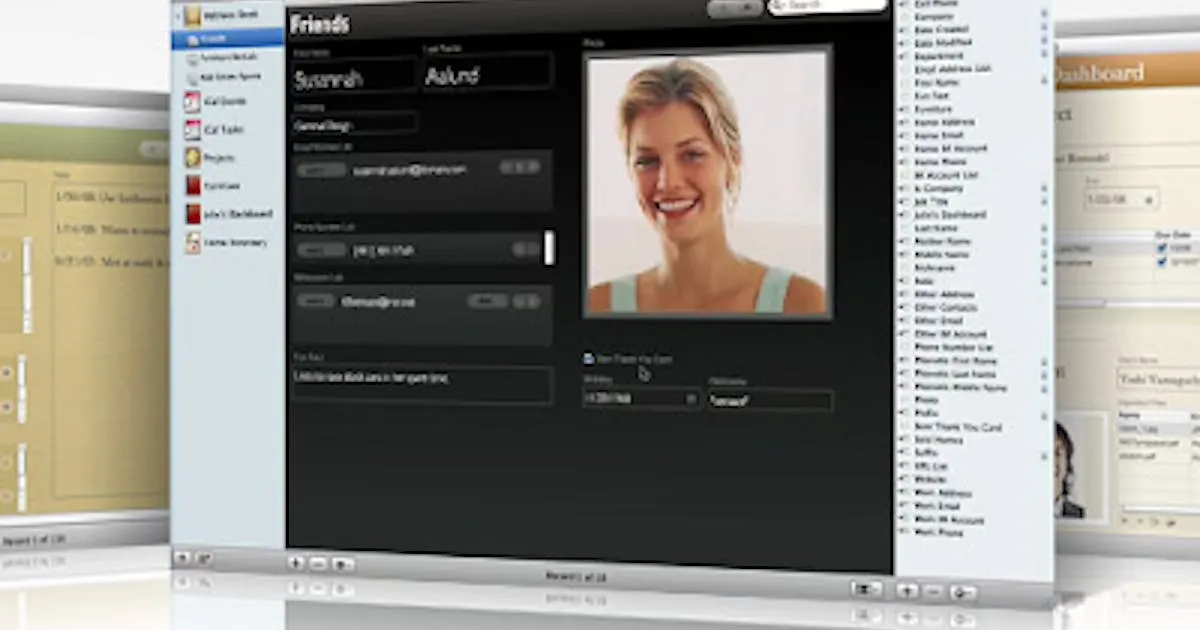Open the iCal Tasks library
Screen dimensions: 1200x630
[x=223, y=129]
